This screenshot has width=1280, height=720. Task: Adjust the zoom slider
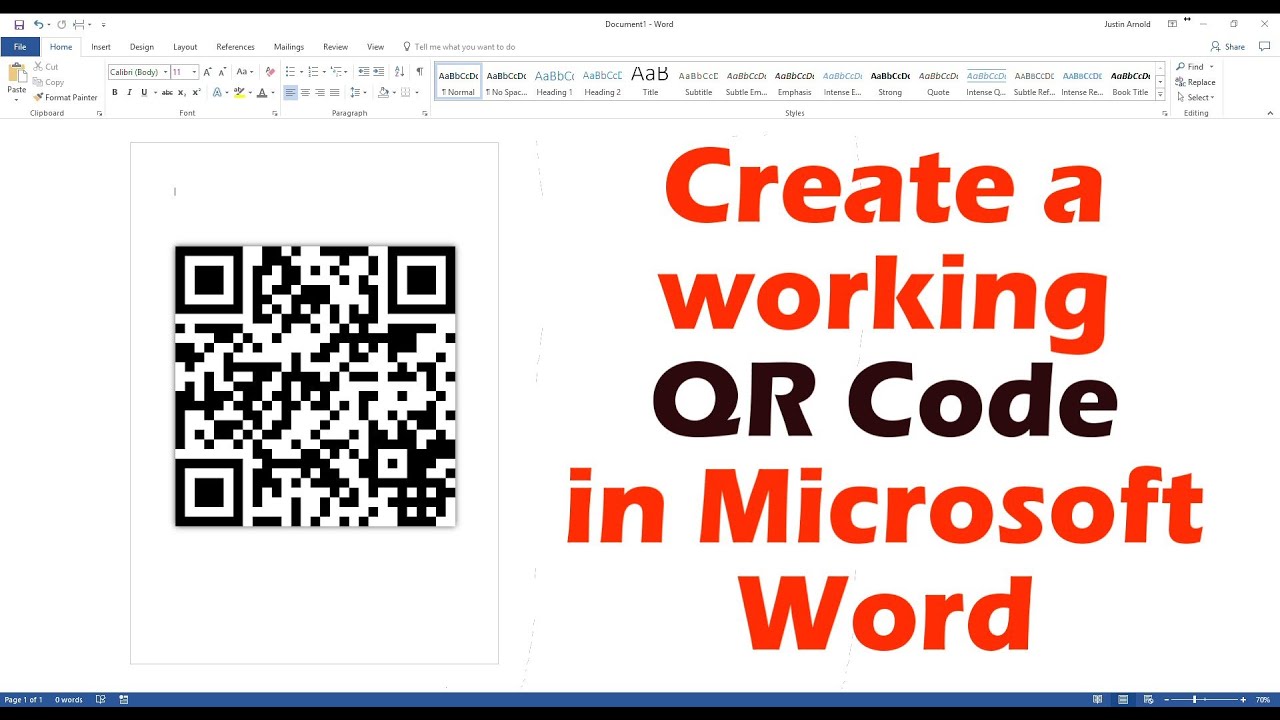(1195, 700)
